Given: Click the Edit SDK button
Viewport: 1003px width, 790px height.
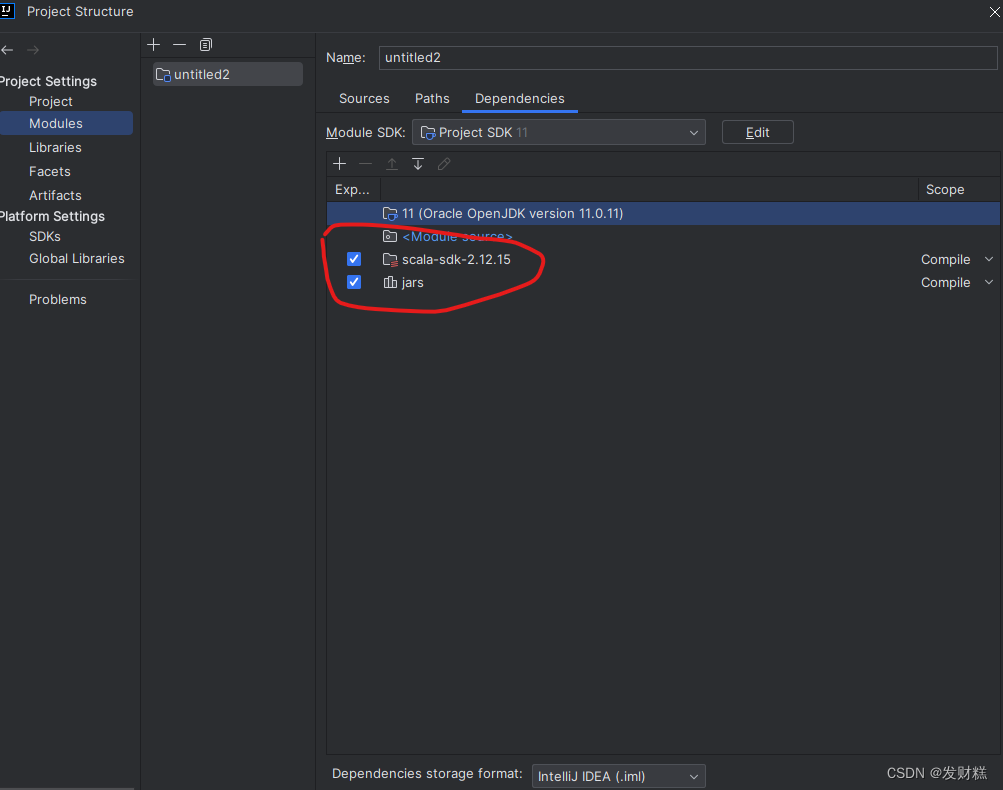Looking at the screenshot, I should [757, 132].
